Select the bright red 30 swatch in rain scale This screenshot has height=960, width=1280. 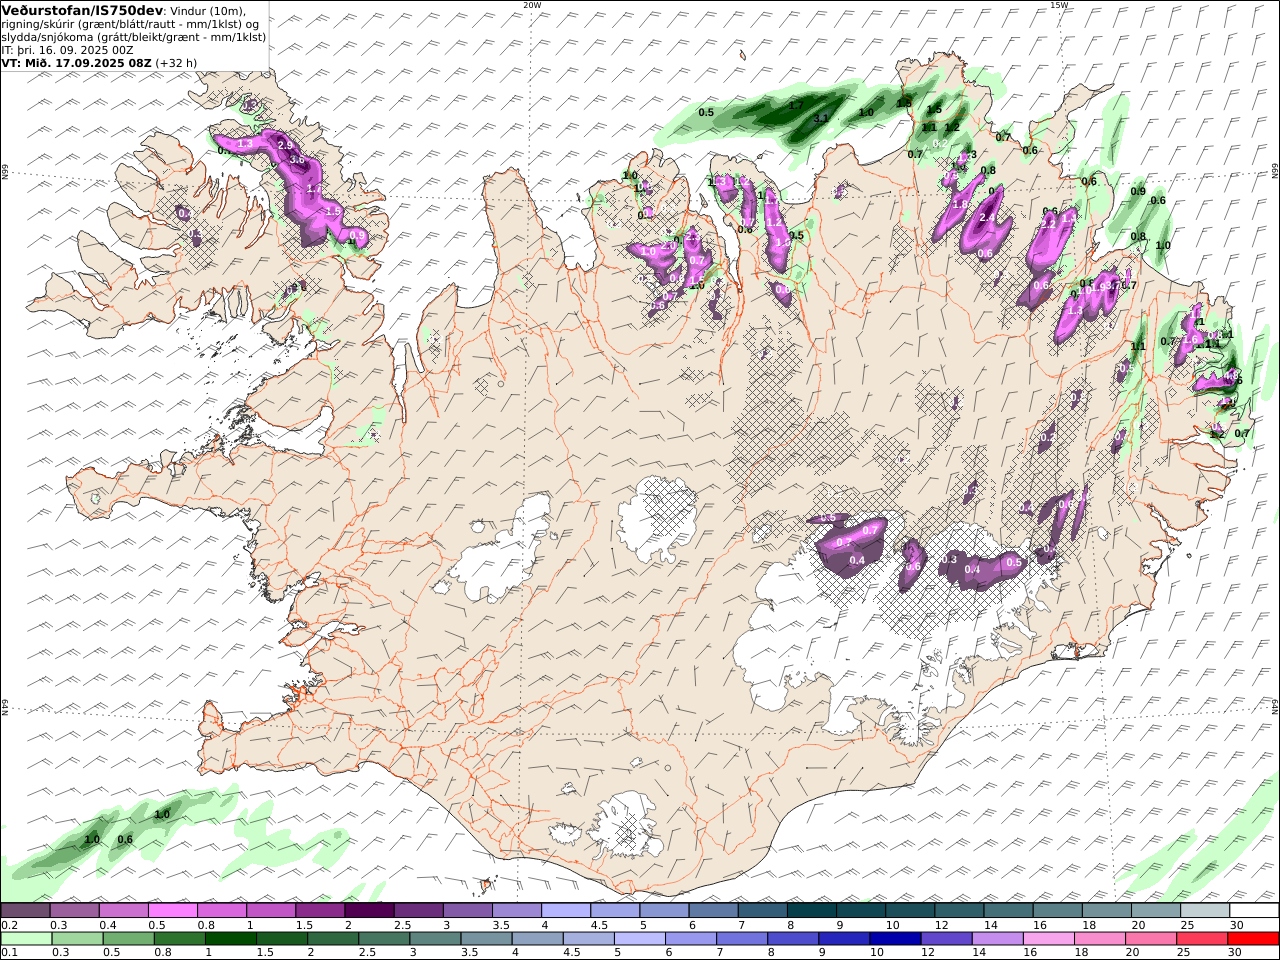[1253, 939]
